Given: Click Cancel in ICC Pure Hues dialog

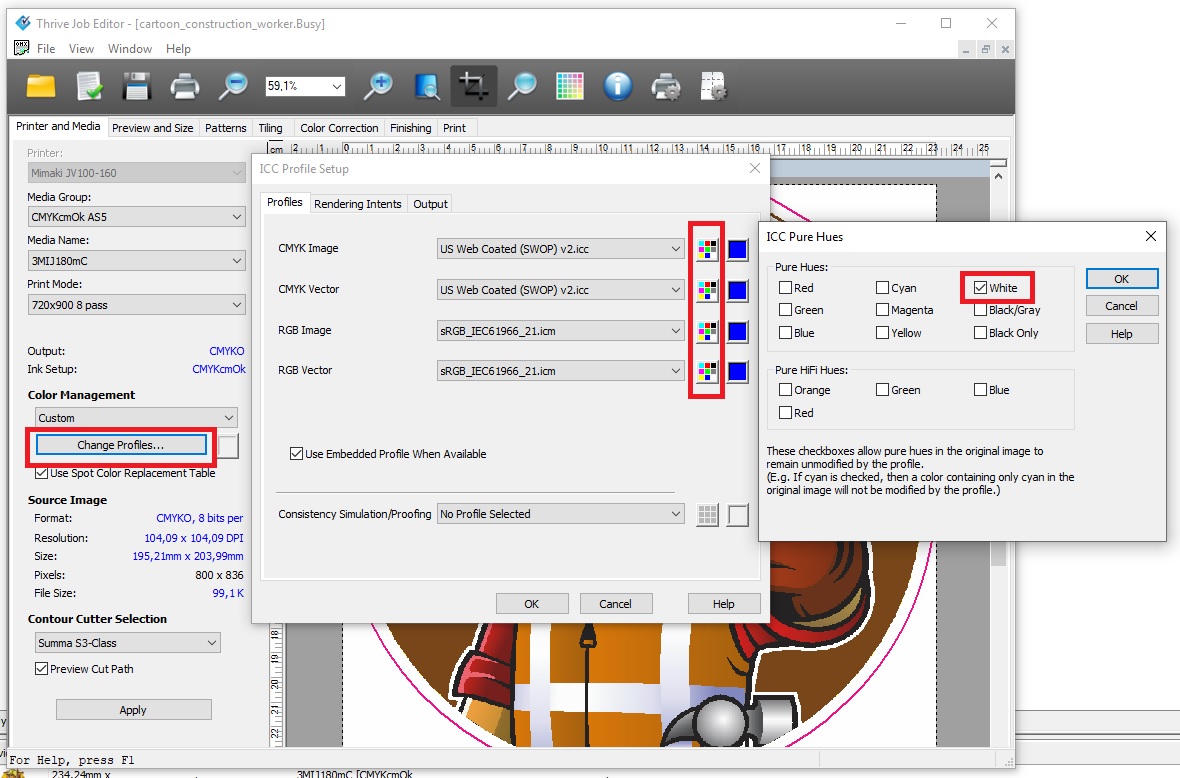Looking at the screenshot, I should [1121, 306].
